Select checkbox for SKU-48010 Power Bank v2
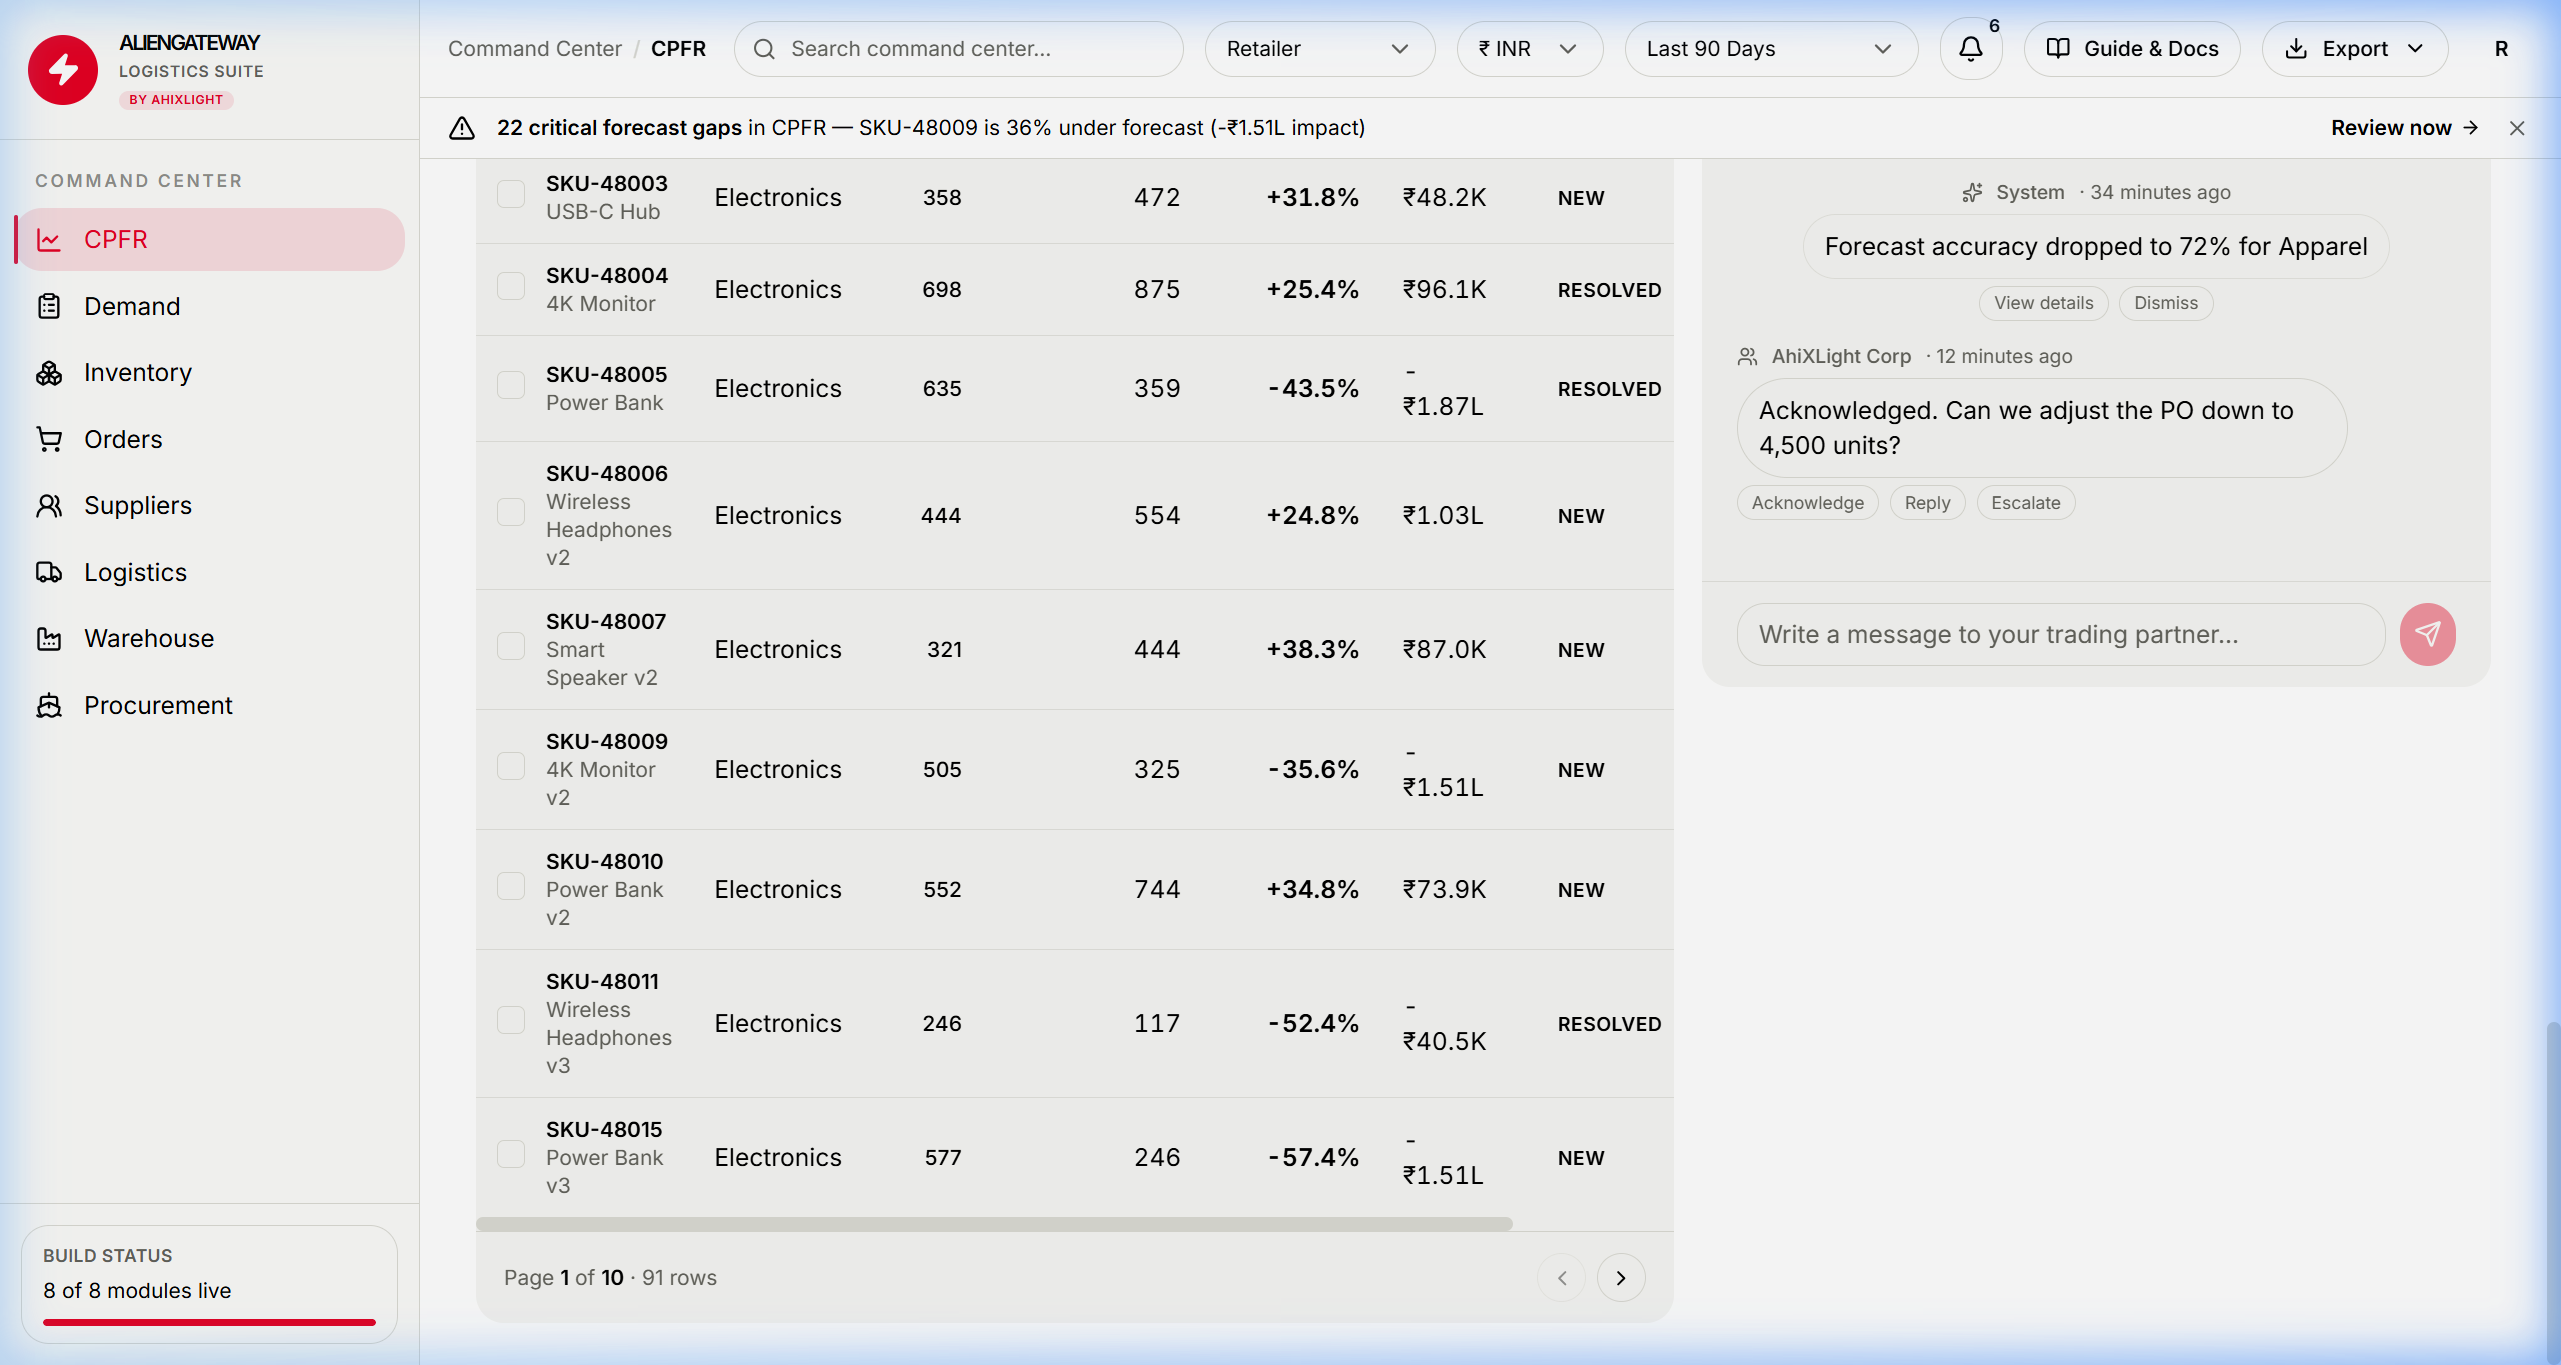Screen dimensions: 2561x1365 pos(511,886)
